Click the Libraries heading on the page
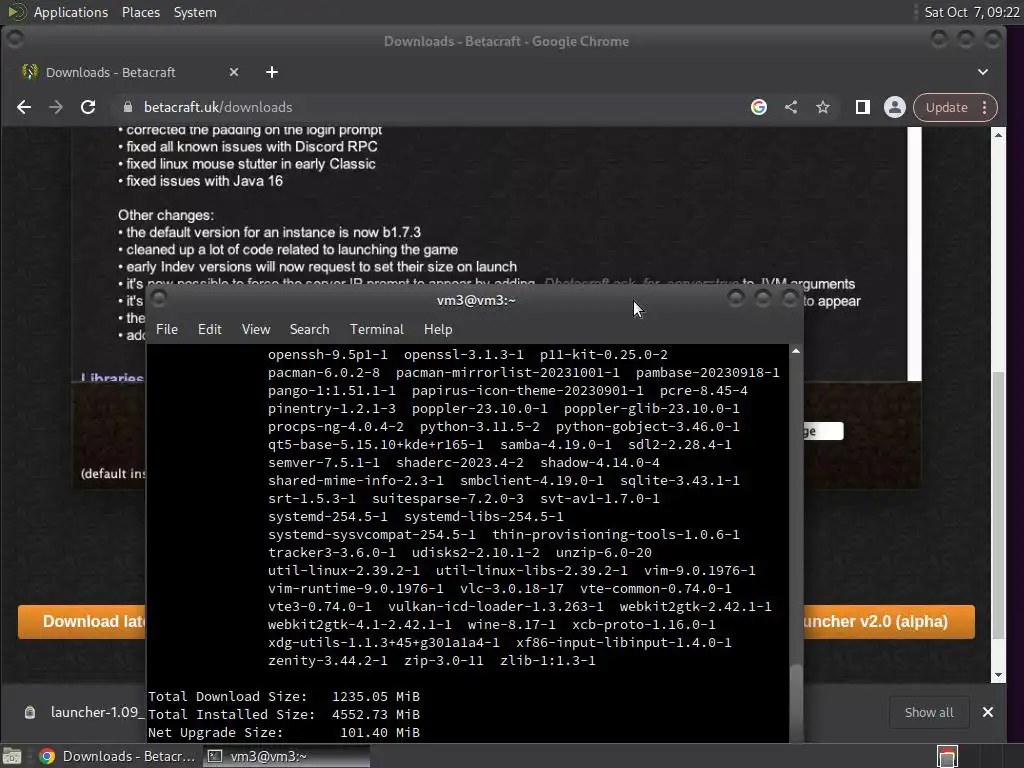The height and width of the screenshot is (768, 1024). coord(112,377)
